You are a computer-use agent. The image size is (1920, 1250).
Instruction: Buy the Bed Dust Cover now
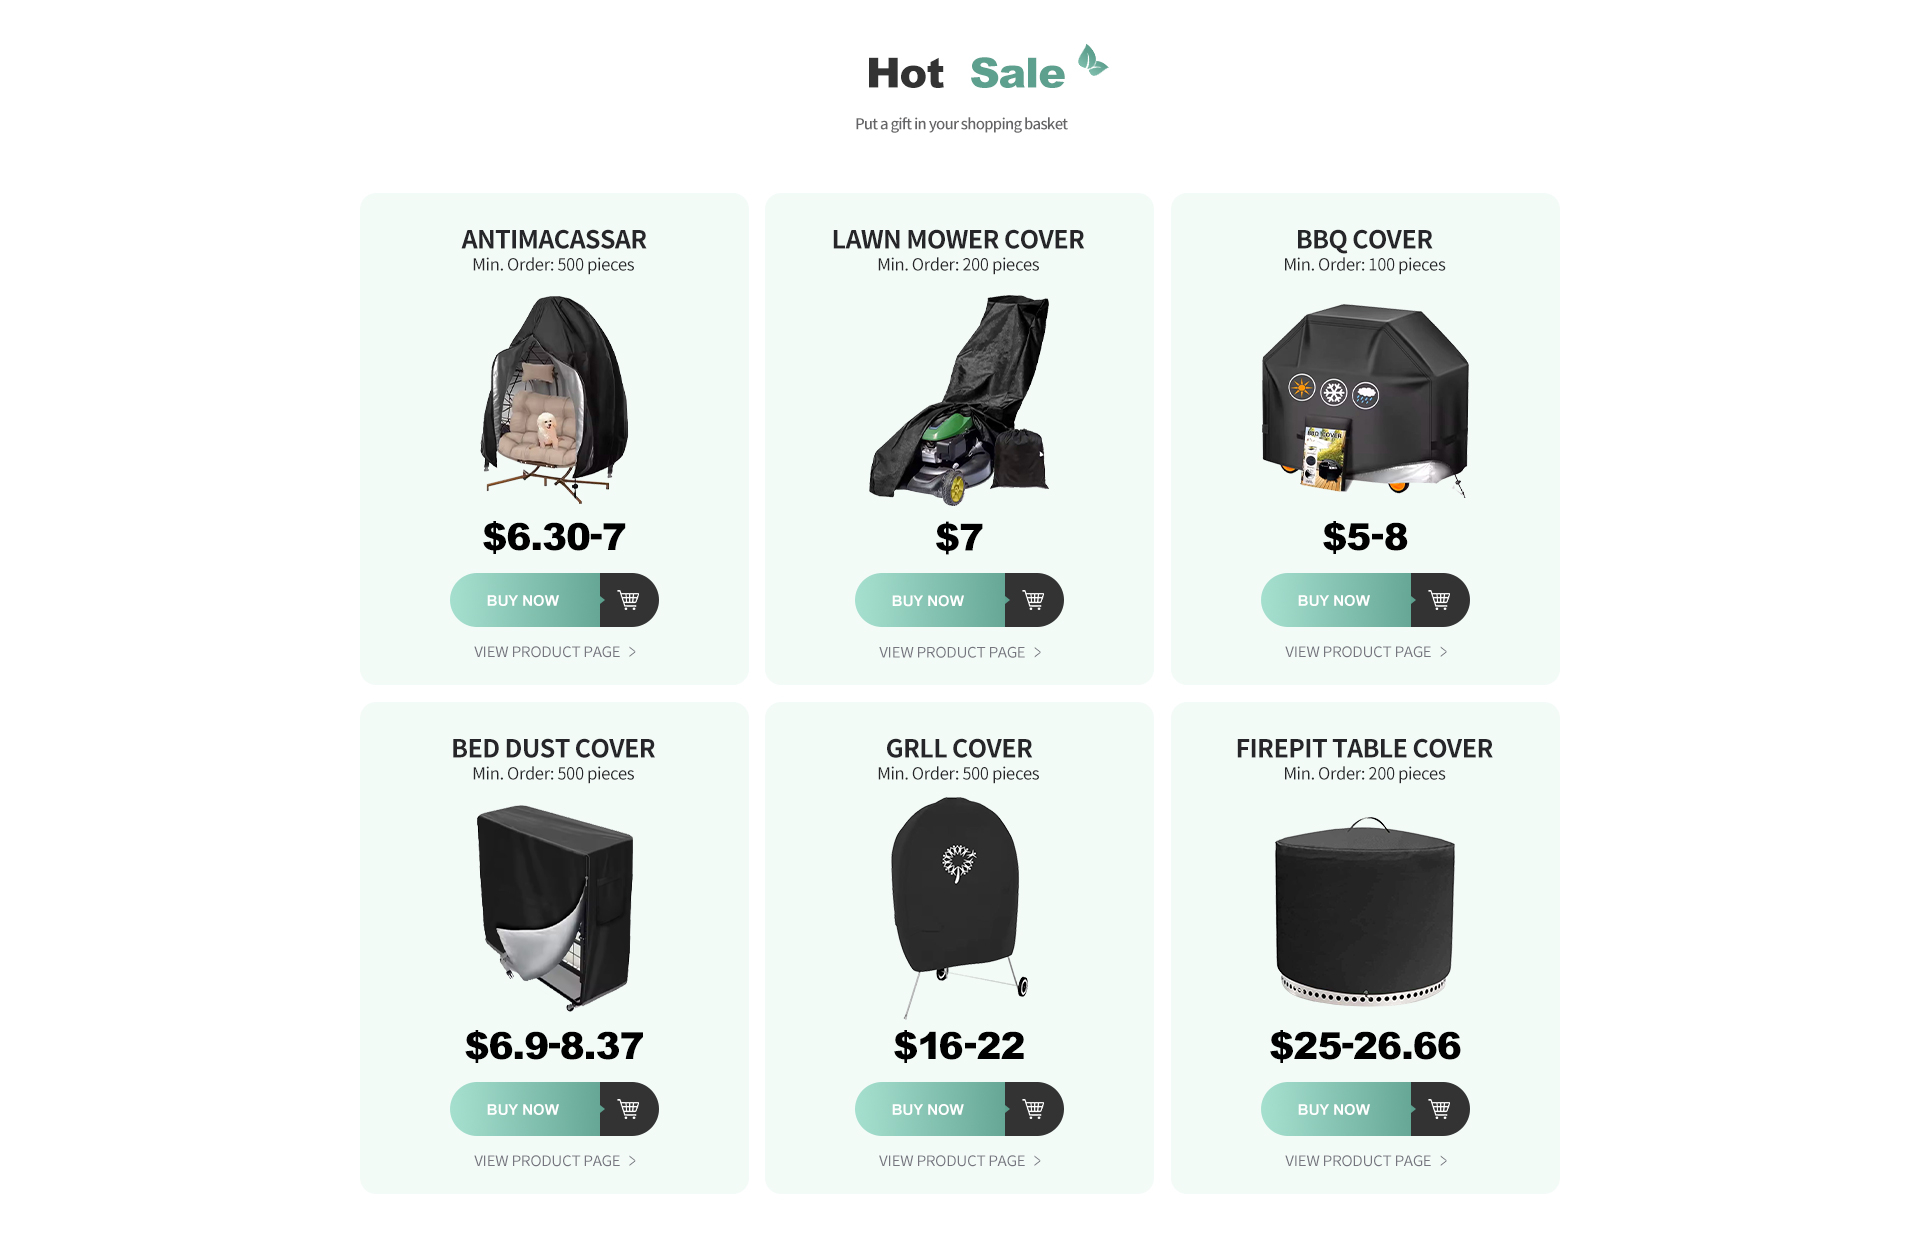pyautogui.click(x=525, y=1109)
